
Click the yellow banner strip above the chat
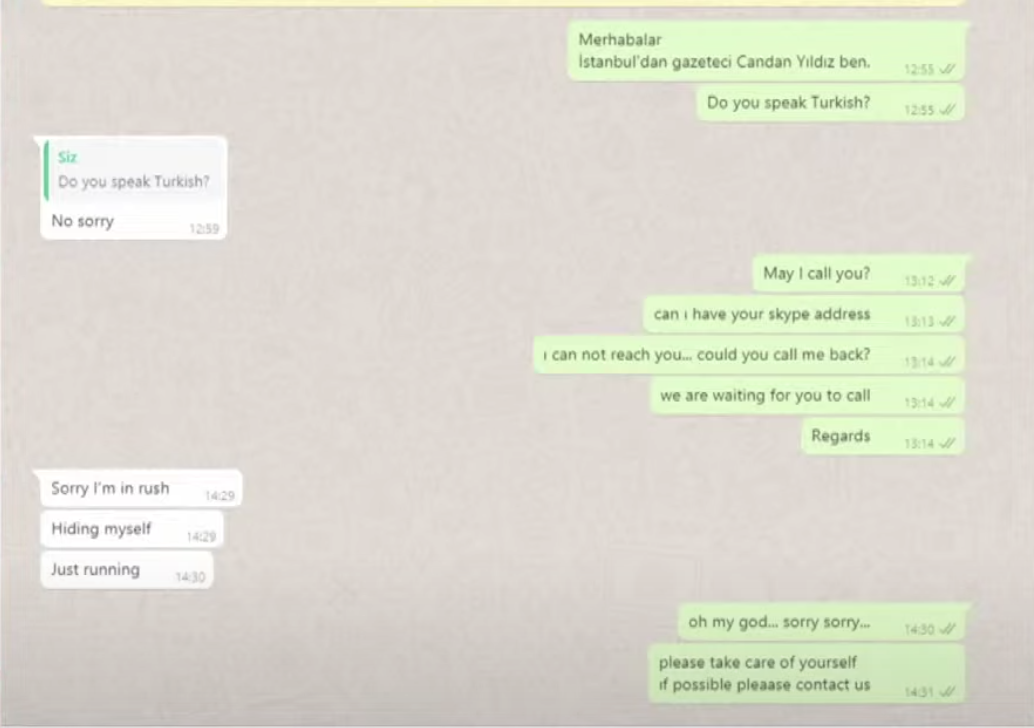(x=502, y=3)
